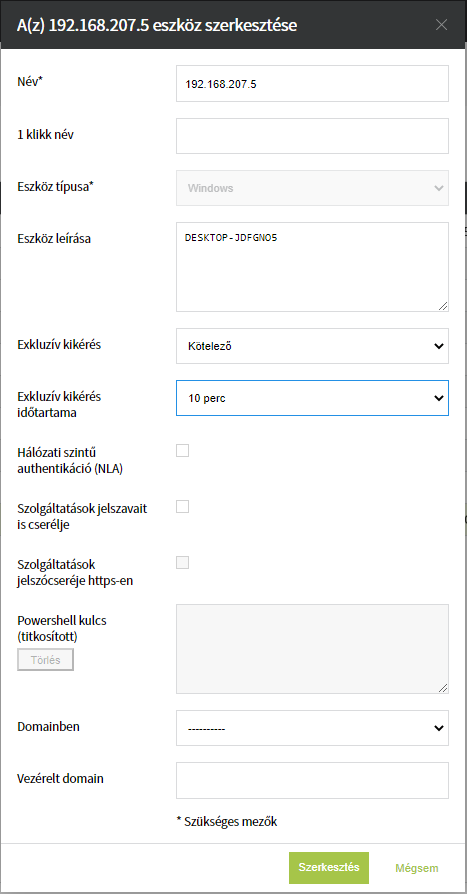Click the Hálózati szintű authentikáció label text
The height and width of the screenshot is (894, 467).
pyautogui.click(x=71, y=461)
